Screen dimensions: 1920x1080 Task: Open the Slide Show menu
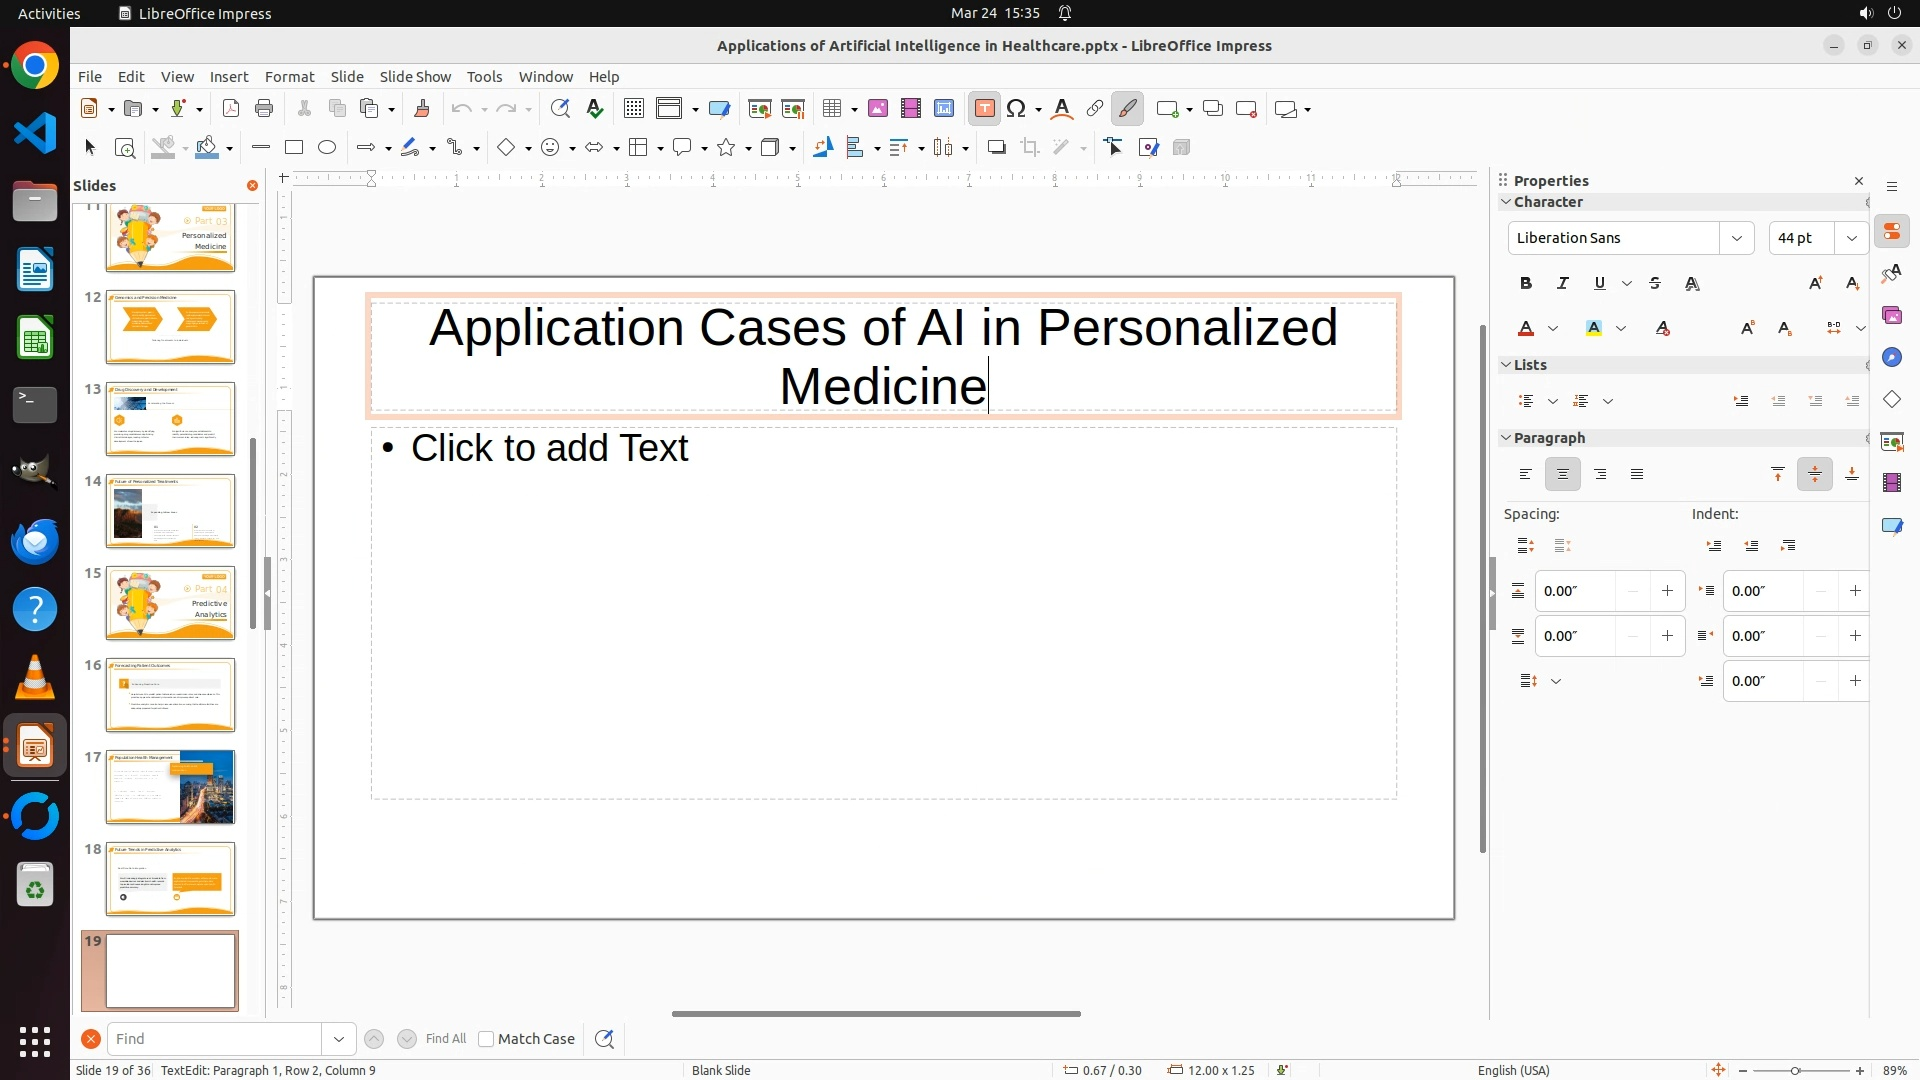(x=415, y=77)
